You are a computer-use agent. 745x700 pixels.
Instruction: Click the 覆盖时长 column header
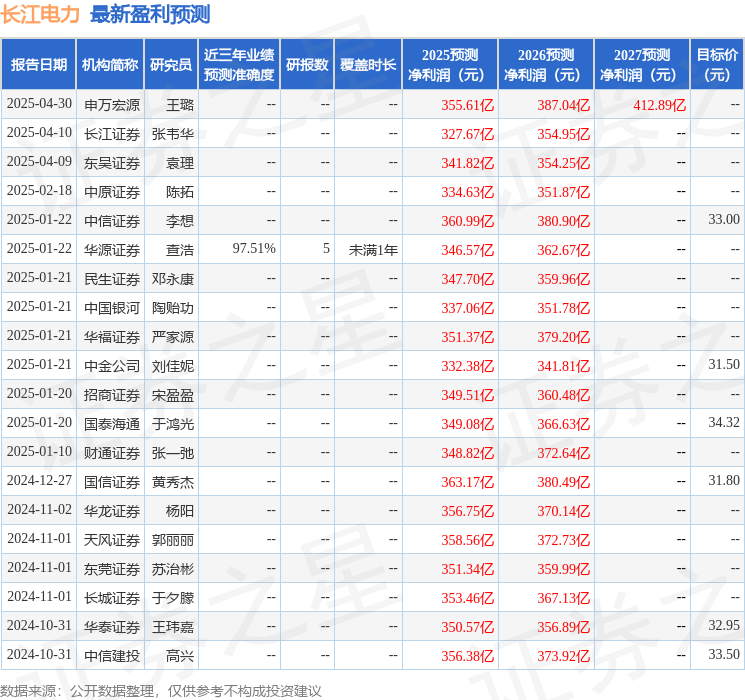368,65
